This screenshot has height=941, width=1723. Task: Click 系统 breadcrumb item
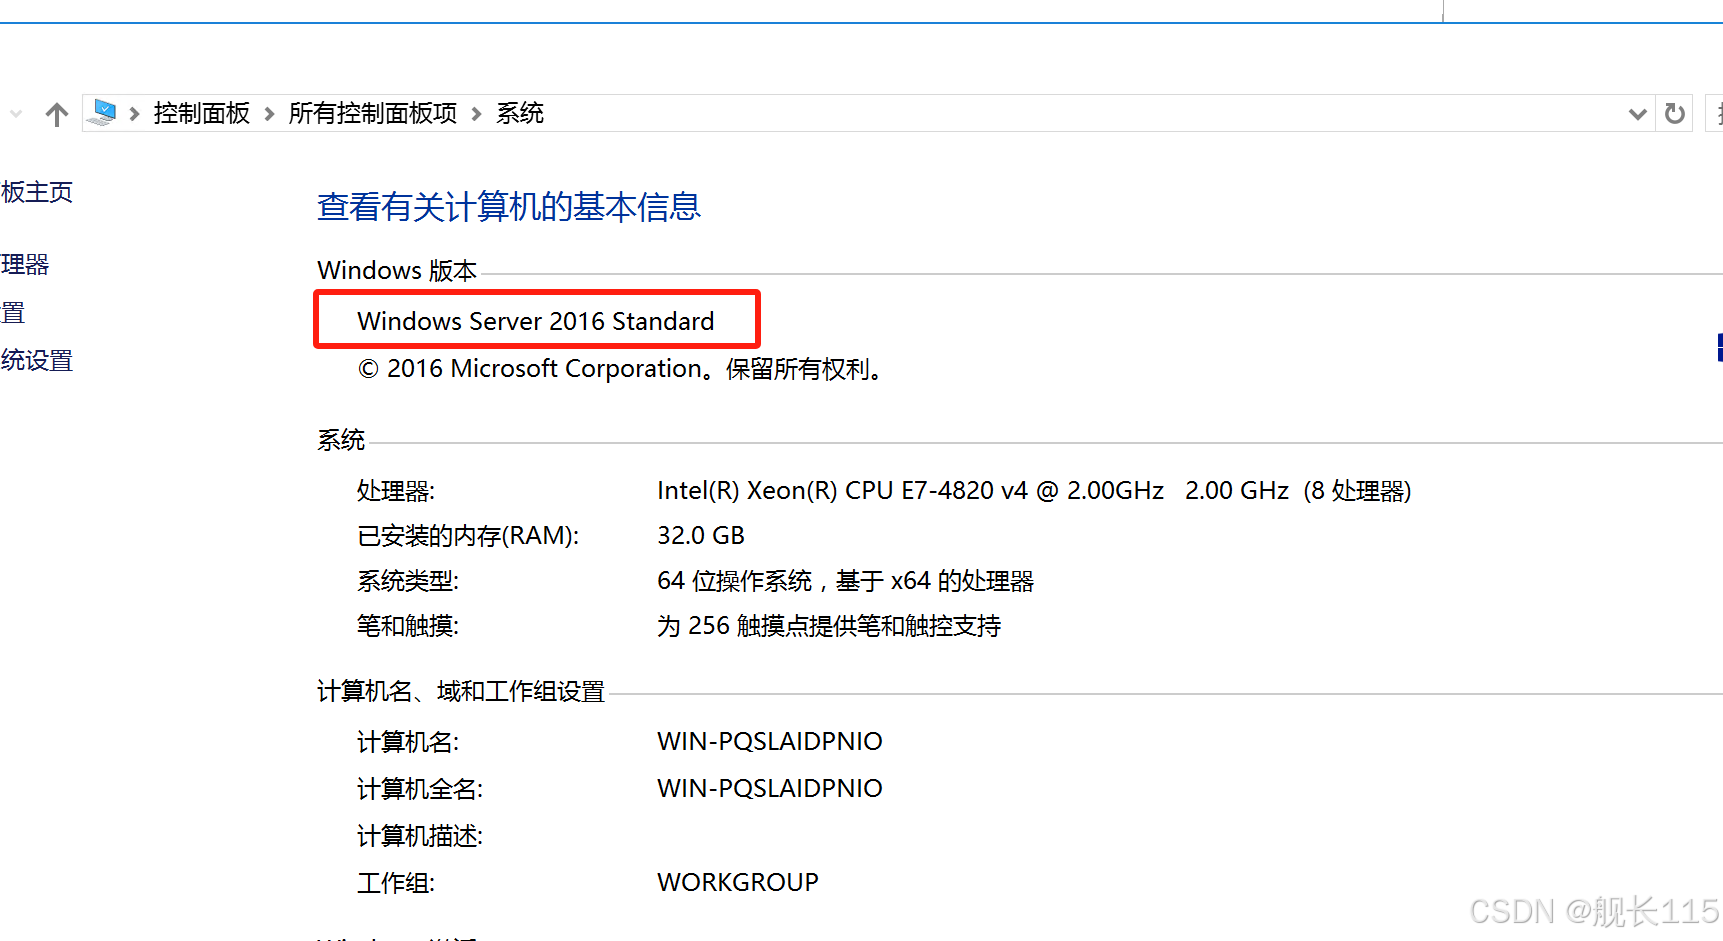[520, 113]
